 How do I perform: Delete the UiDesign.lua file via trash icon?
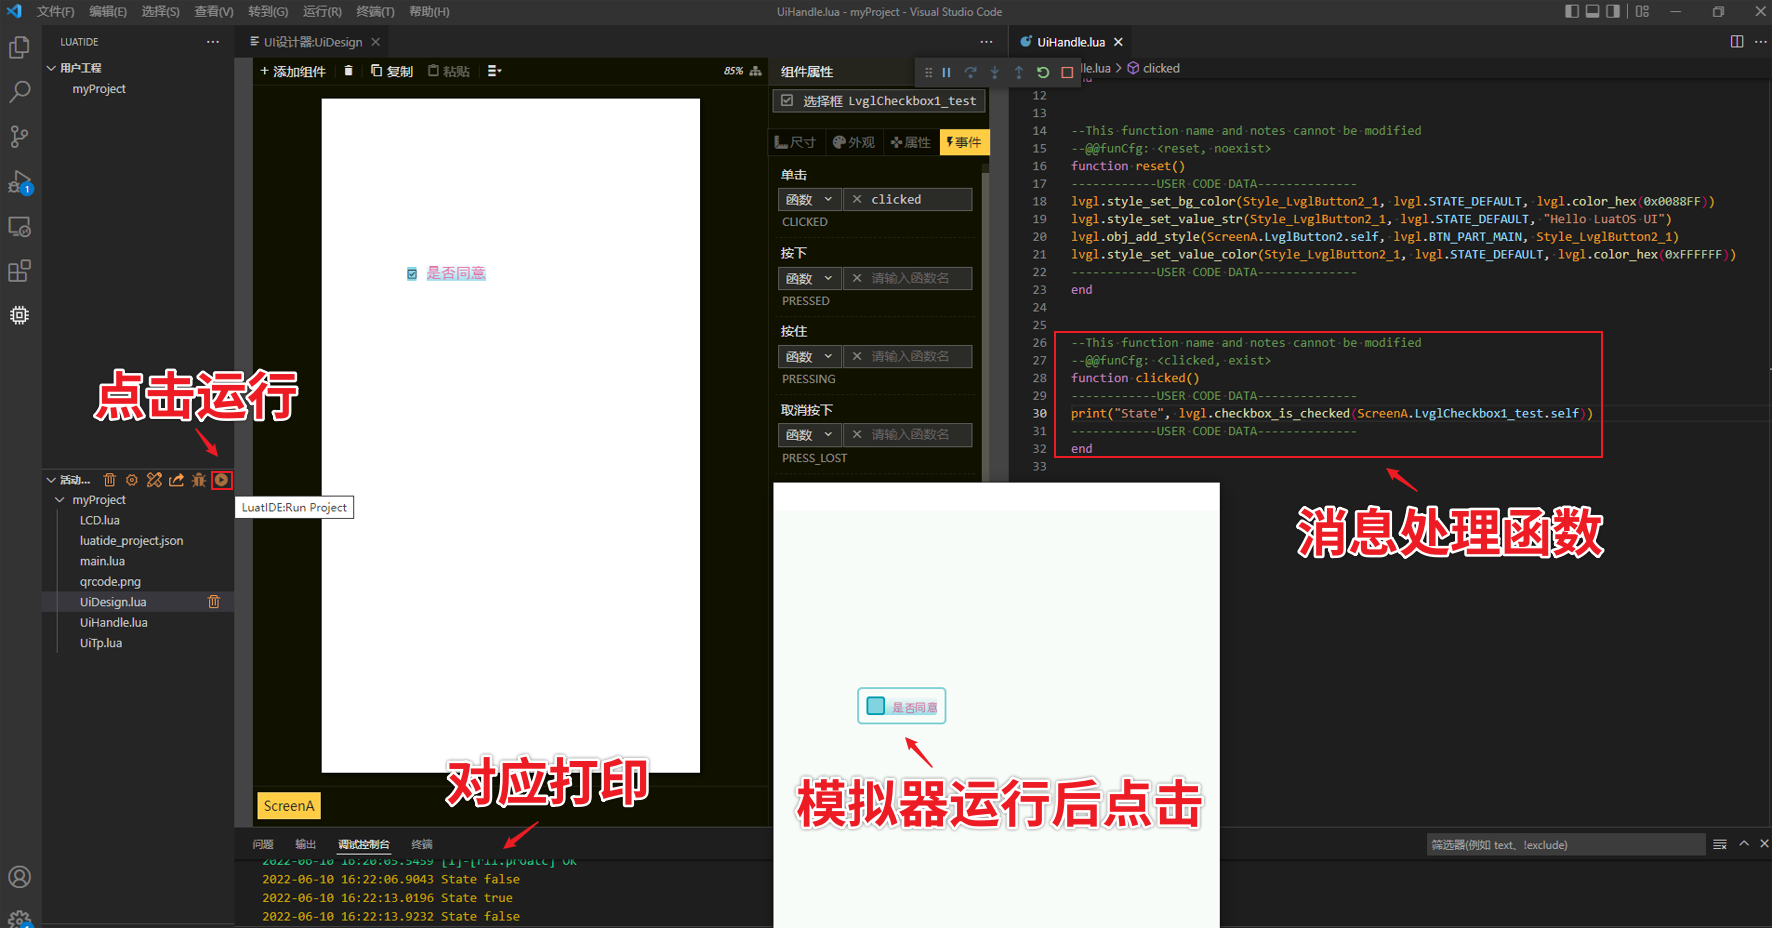(213, 602)
